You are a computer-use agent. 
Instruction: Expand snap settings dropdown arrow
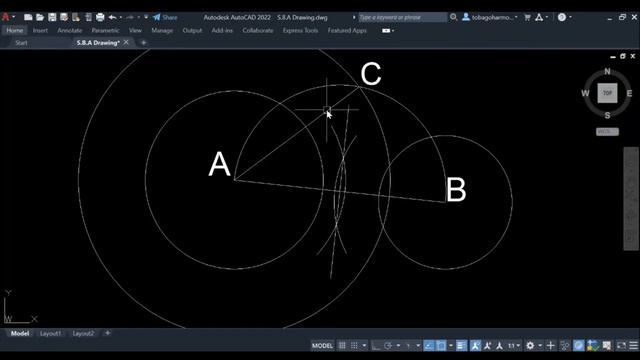click(364, 346)
